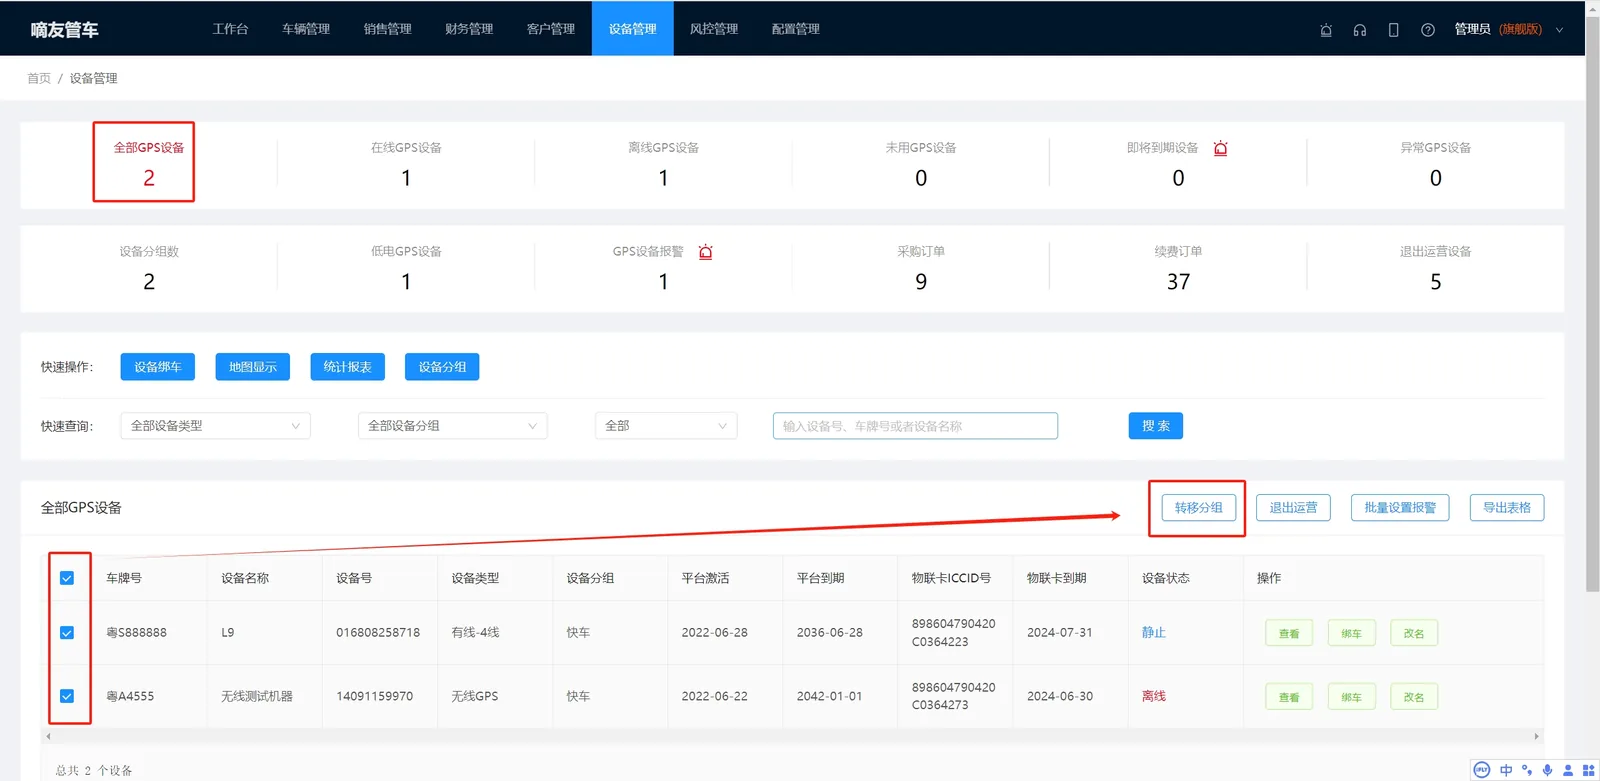
Task: Select the 在线GPS设备 stat card
Action: [x=406, y=164]
